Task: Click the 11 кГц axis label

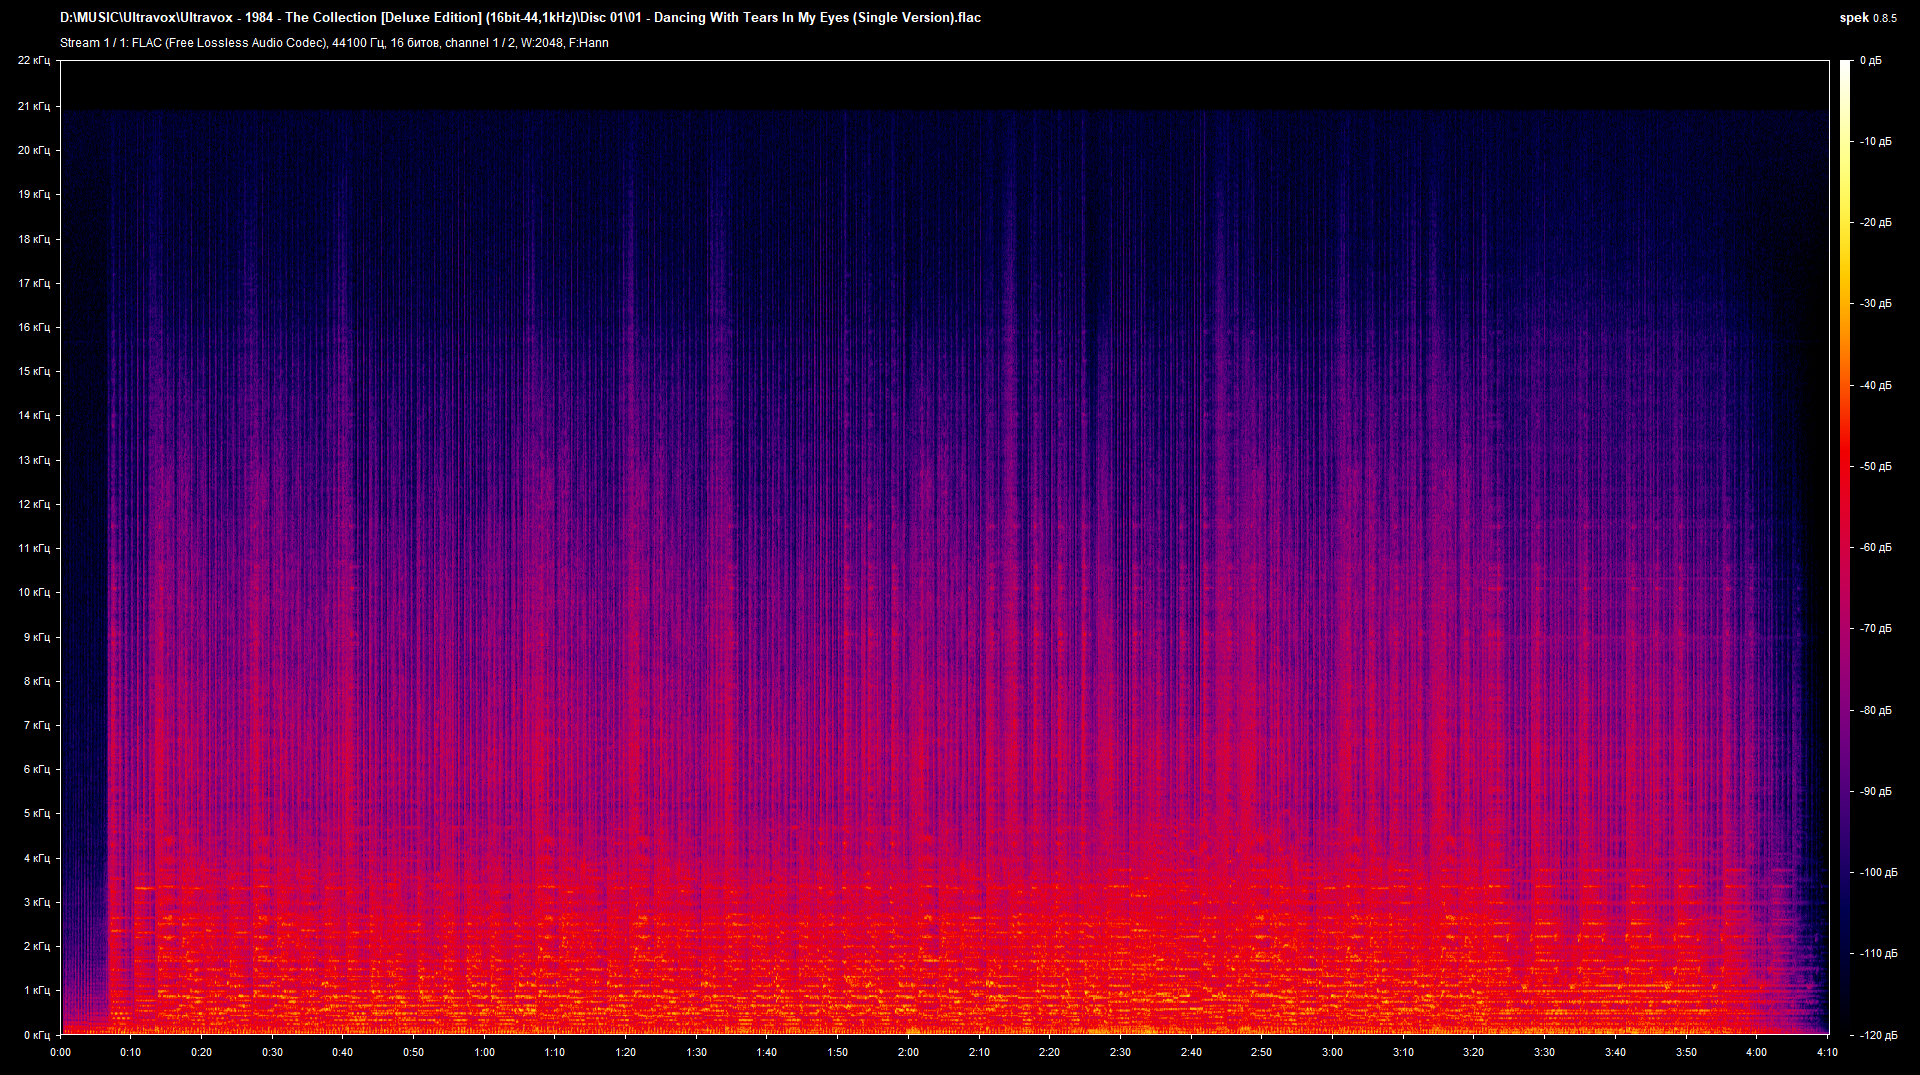Action: 36,547
